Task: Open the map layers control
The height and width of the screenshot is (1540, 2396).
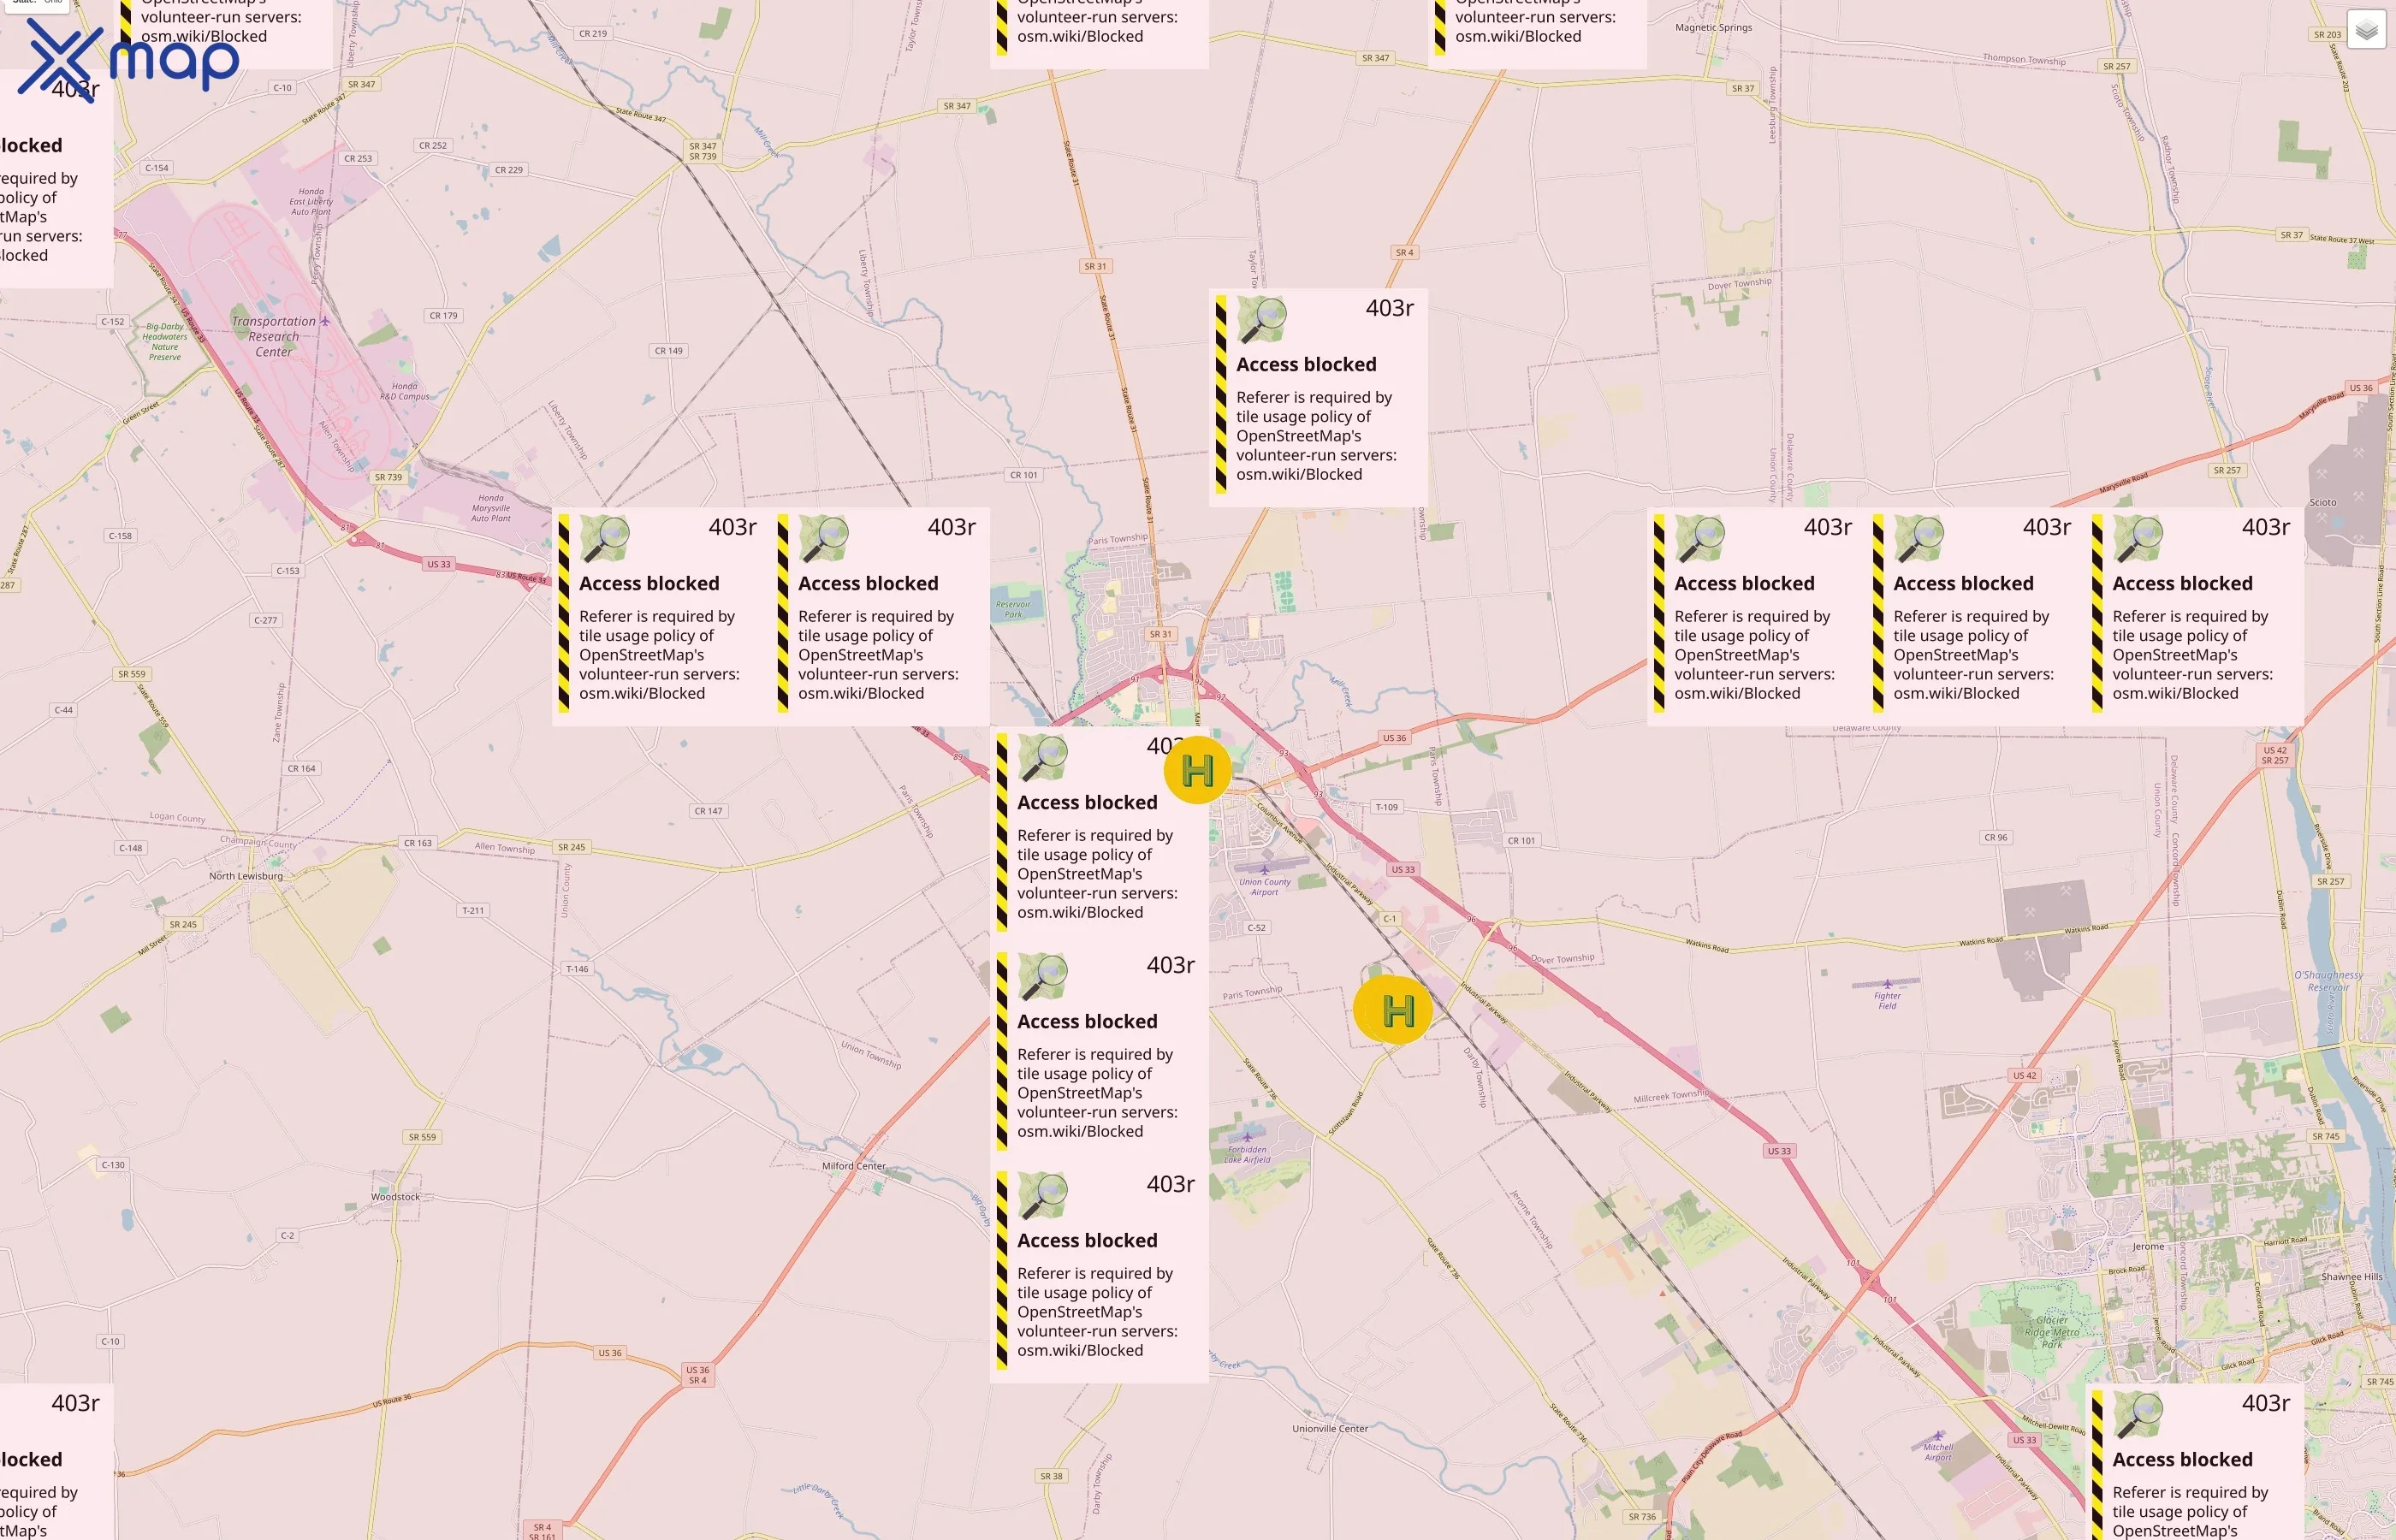Action: (2366, 30)
